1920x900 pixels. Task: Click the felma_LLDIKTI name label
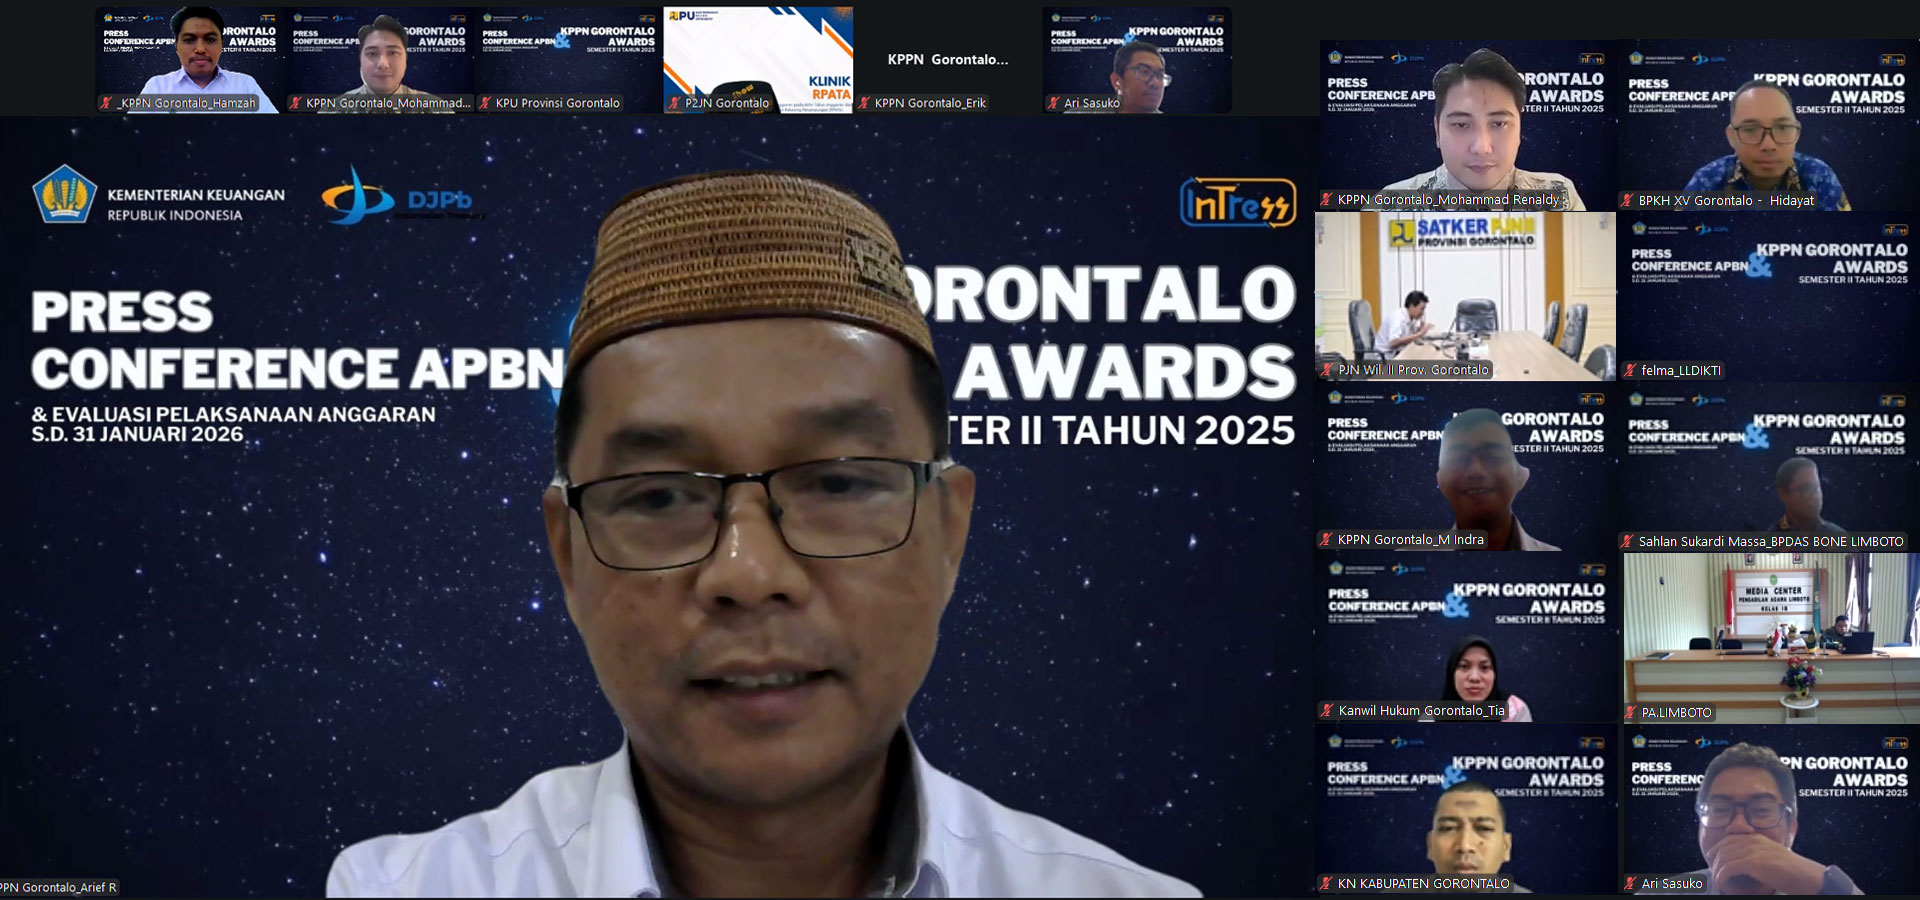click(x=1680, y=371)
